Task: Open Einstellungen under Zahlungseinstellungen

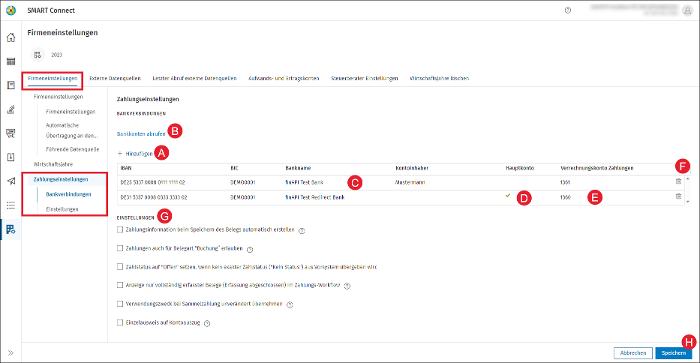Action: [x=62, y=209]
